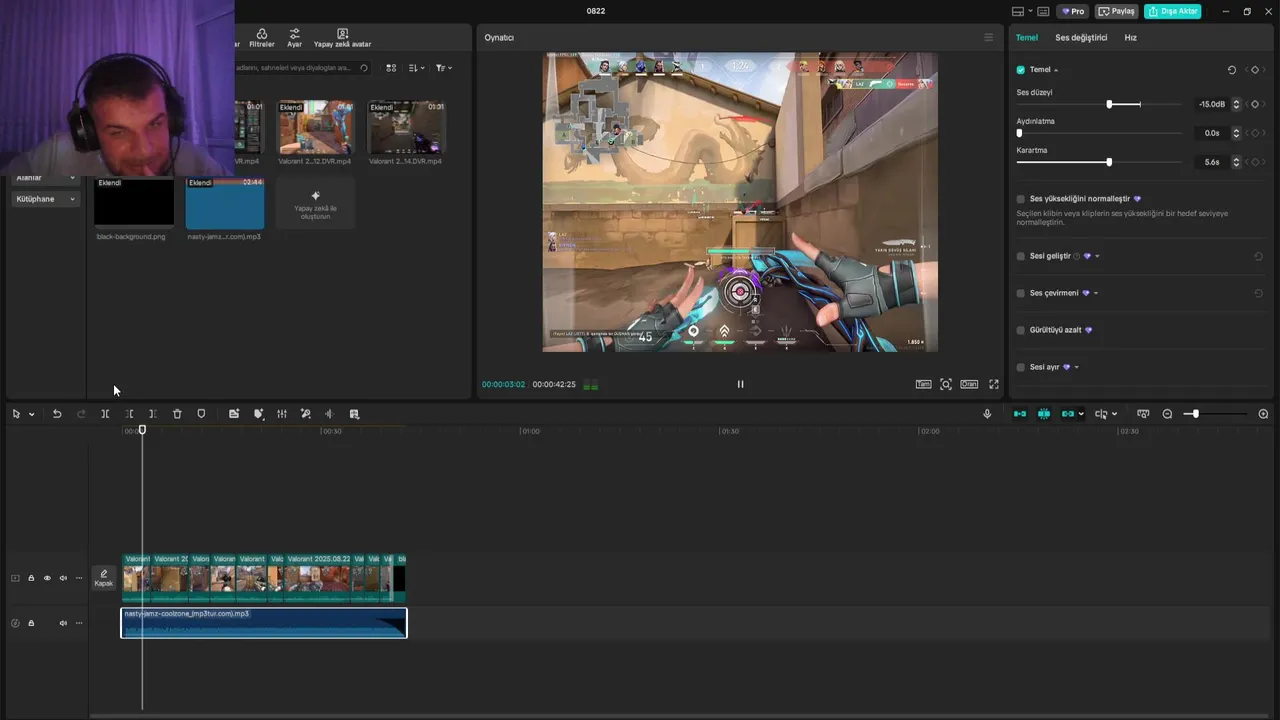Screen dimensions: 1280x720
Task: Toggle video track visibility eye icon
Action: click(47, 578)
